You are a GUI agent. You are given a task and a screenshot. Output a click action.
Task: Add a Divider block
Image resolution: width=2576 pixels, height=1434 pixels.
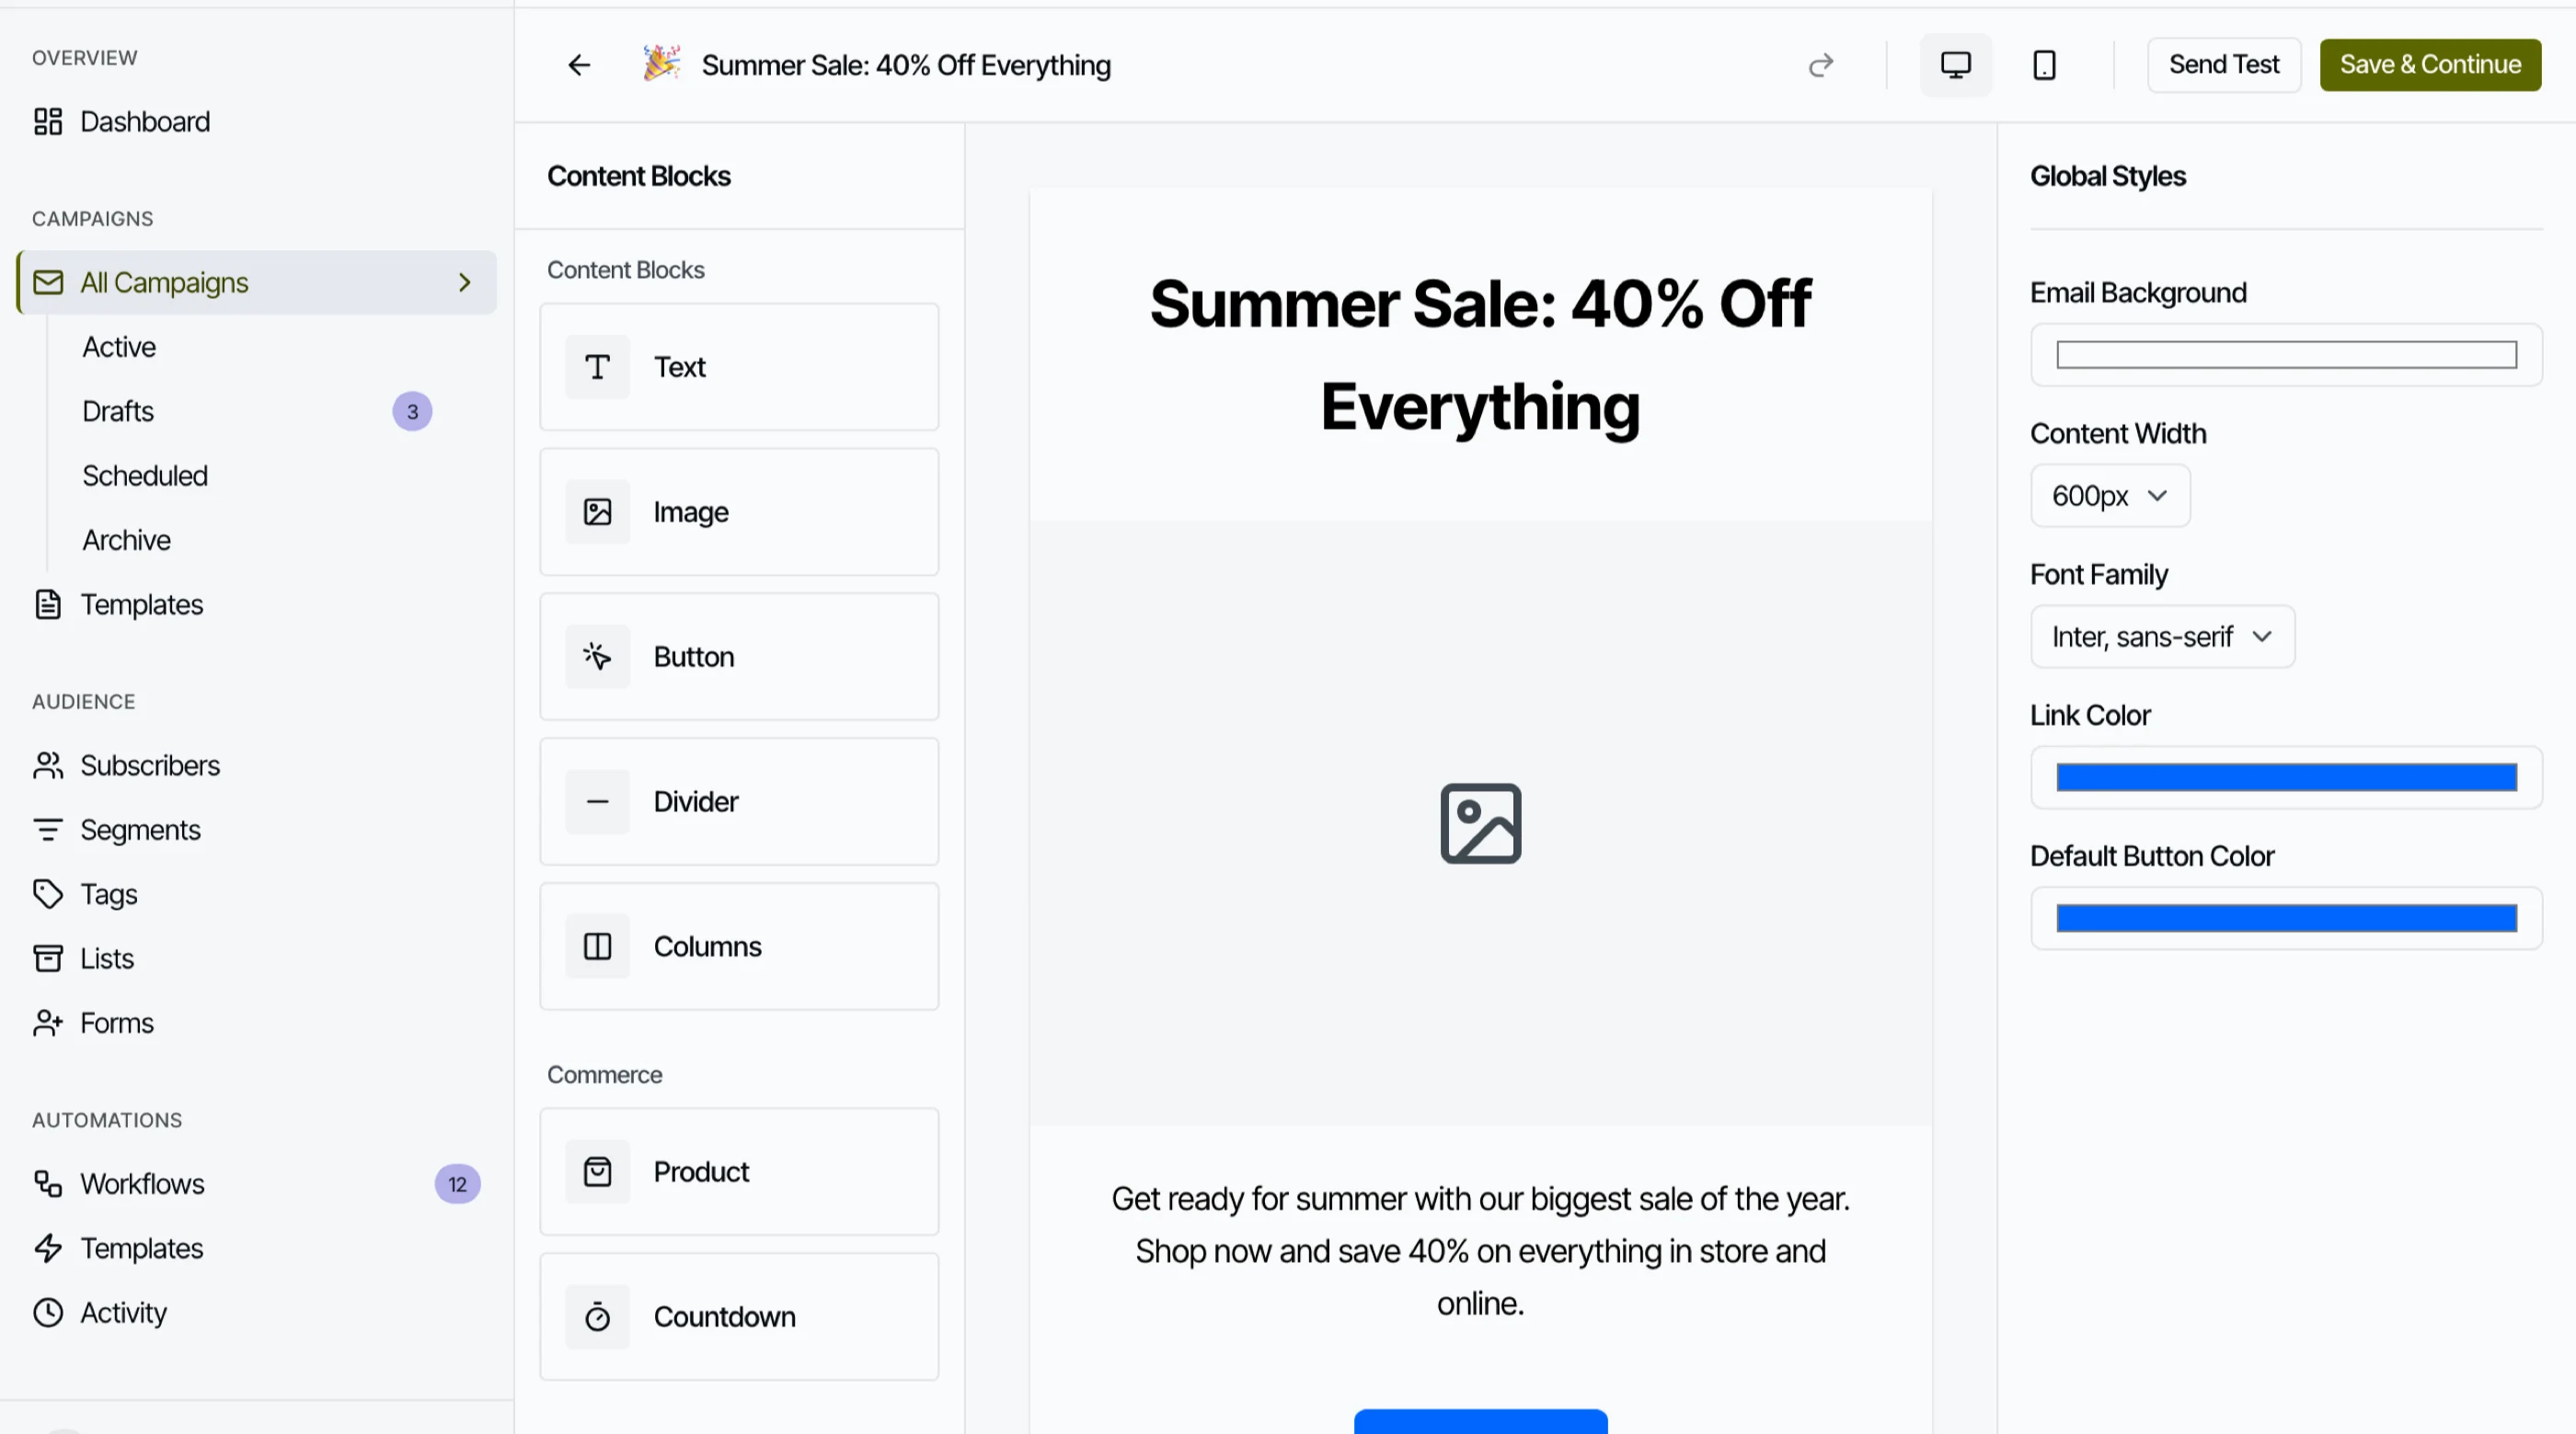point(739,802)
